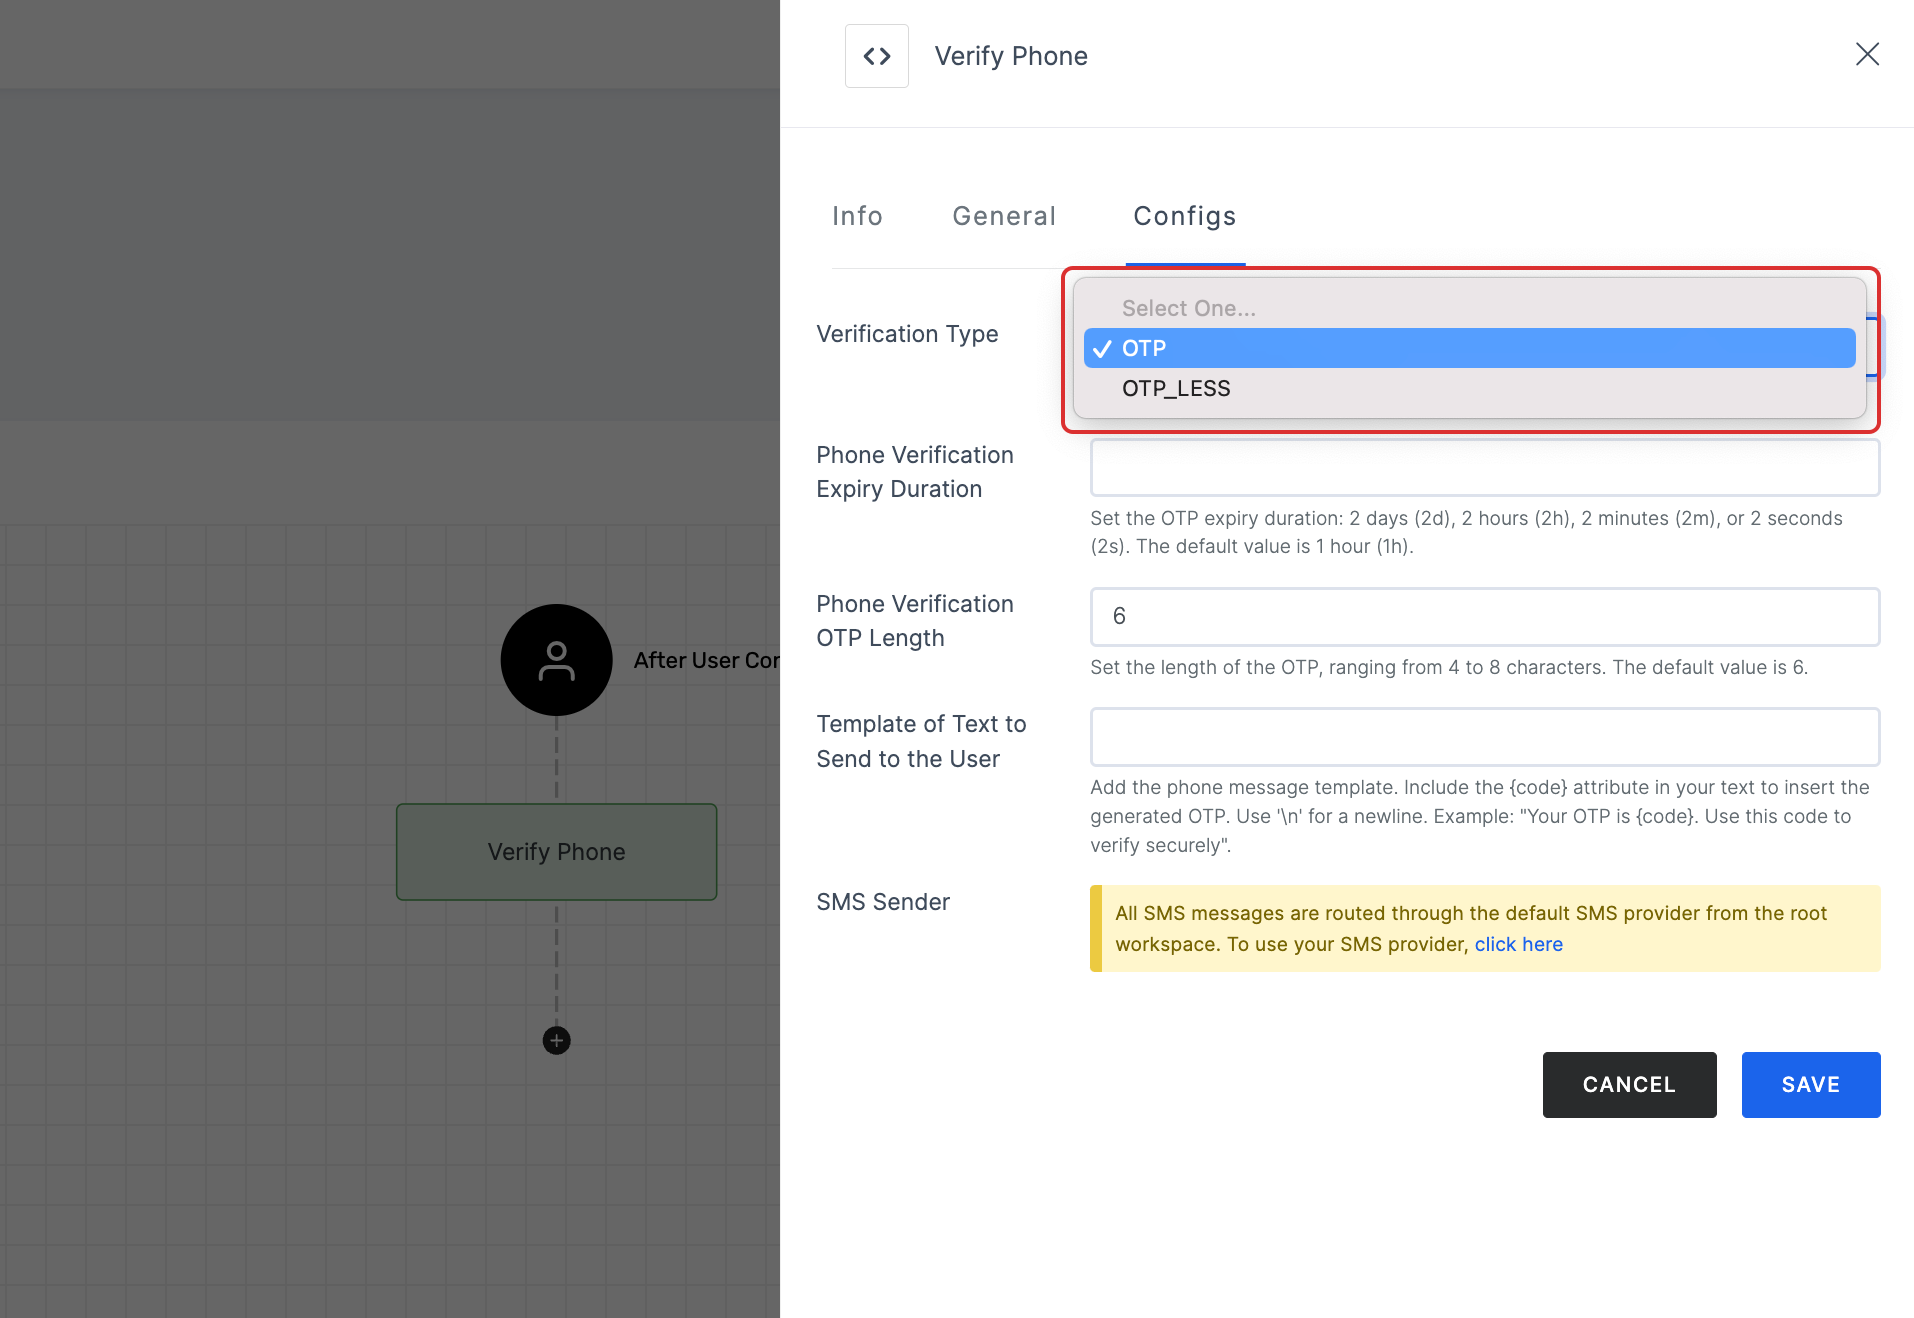The image size is (1914, 1318).
Task: Save the Verify Phone configuration
Action: click(x=1810, y=1085)
